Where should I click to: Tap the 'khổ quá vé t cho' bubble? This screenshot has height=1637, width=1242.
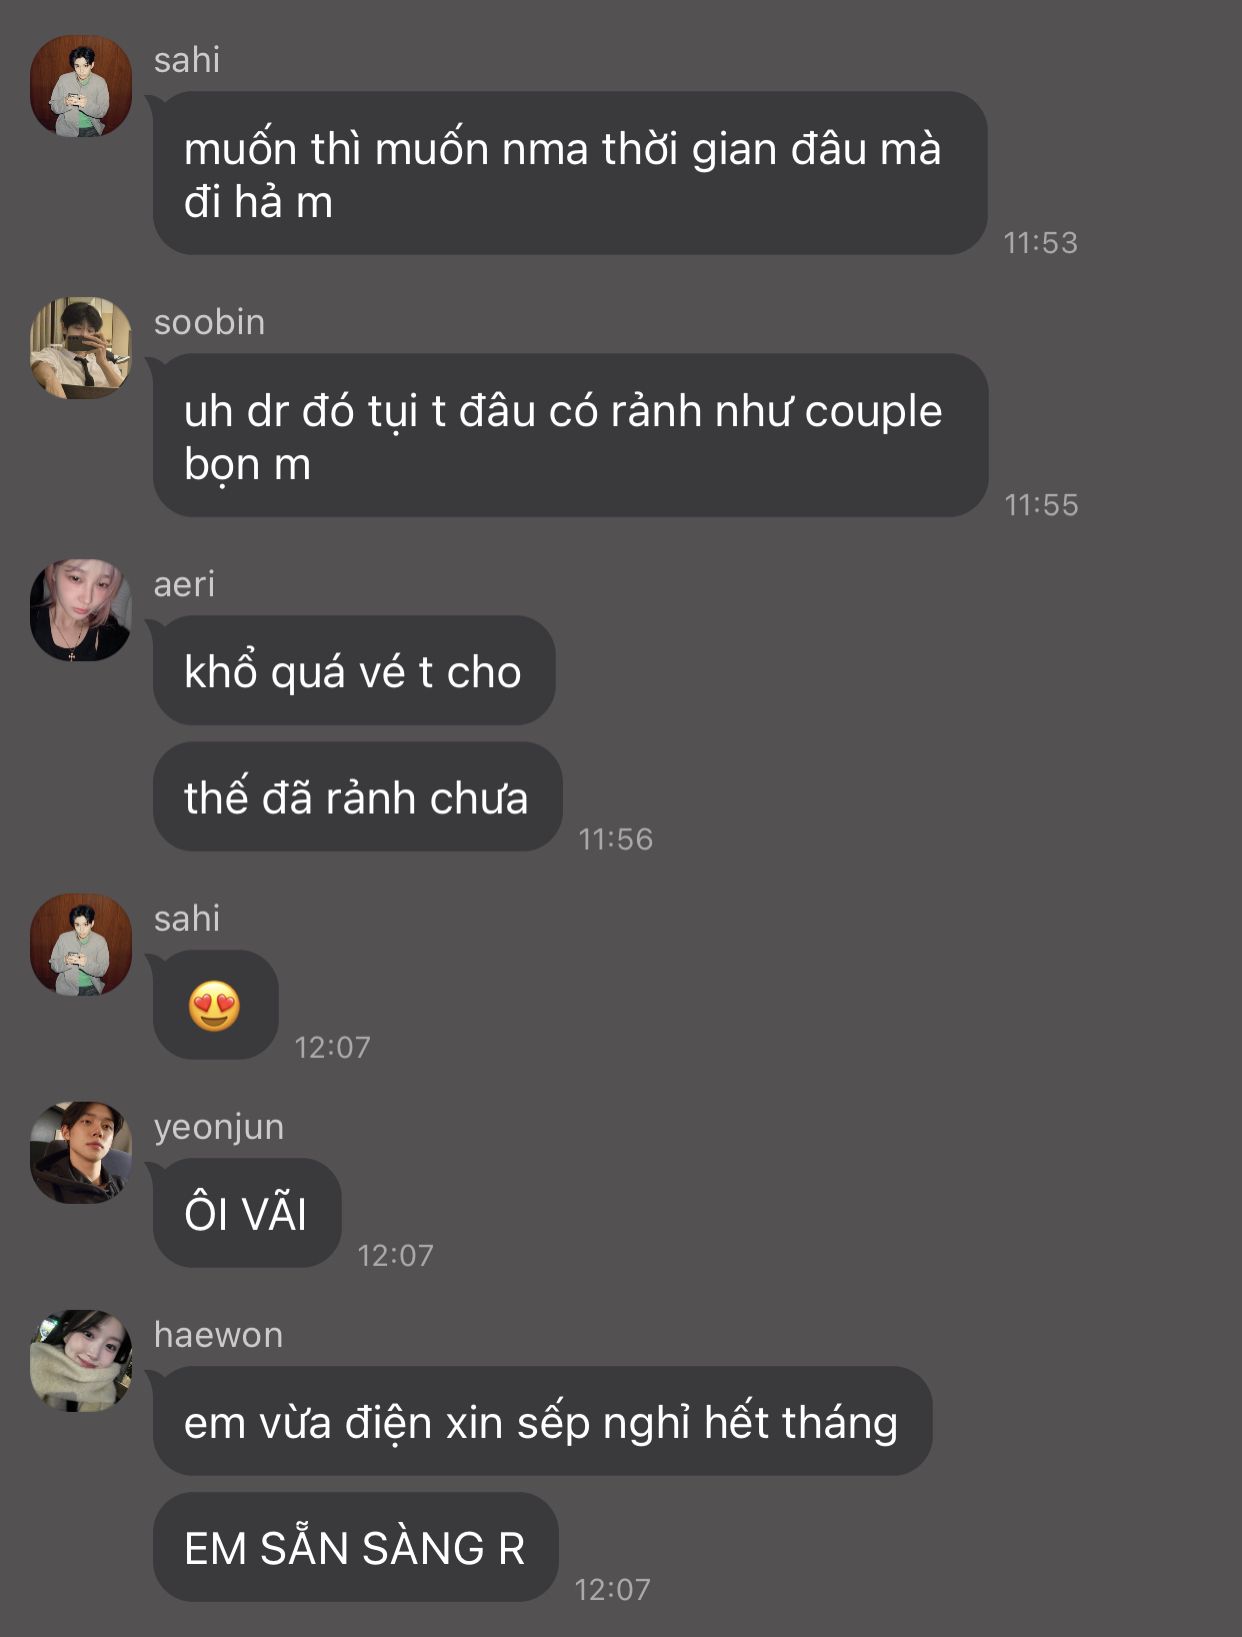354,670
